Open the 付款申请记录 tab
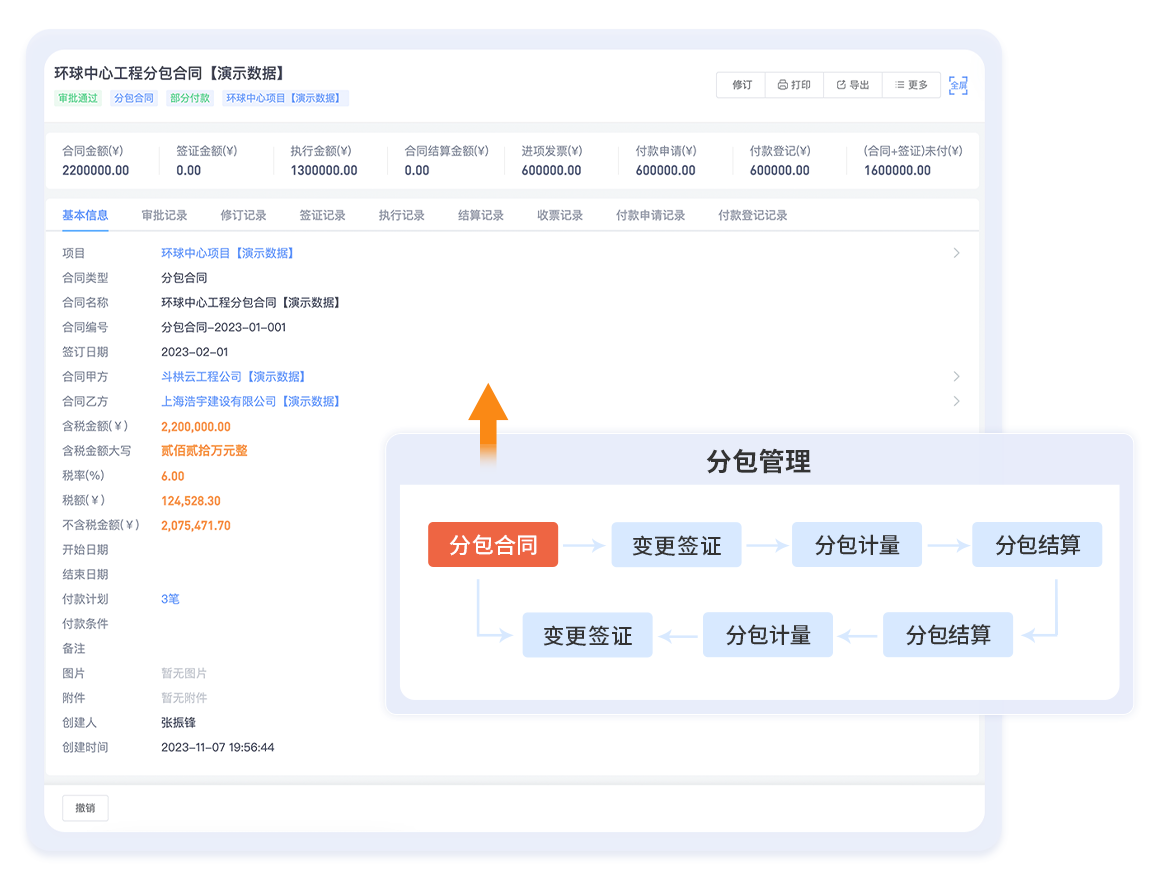 pos(650,215)
